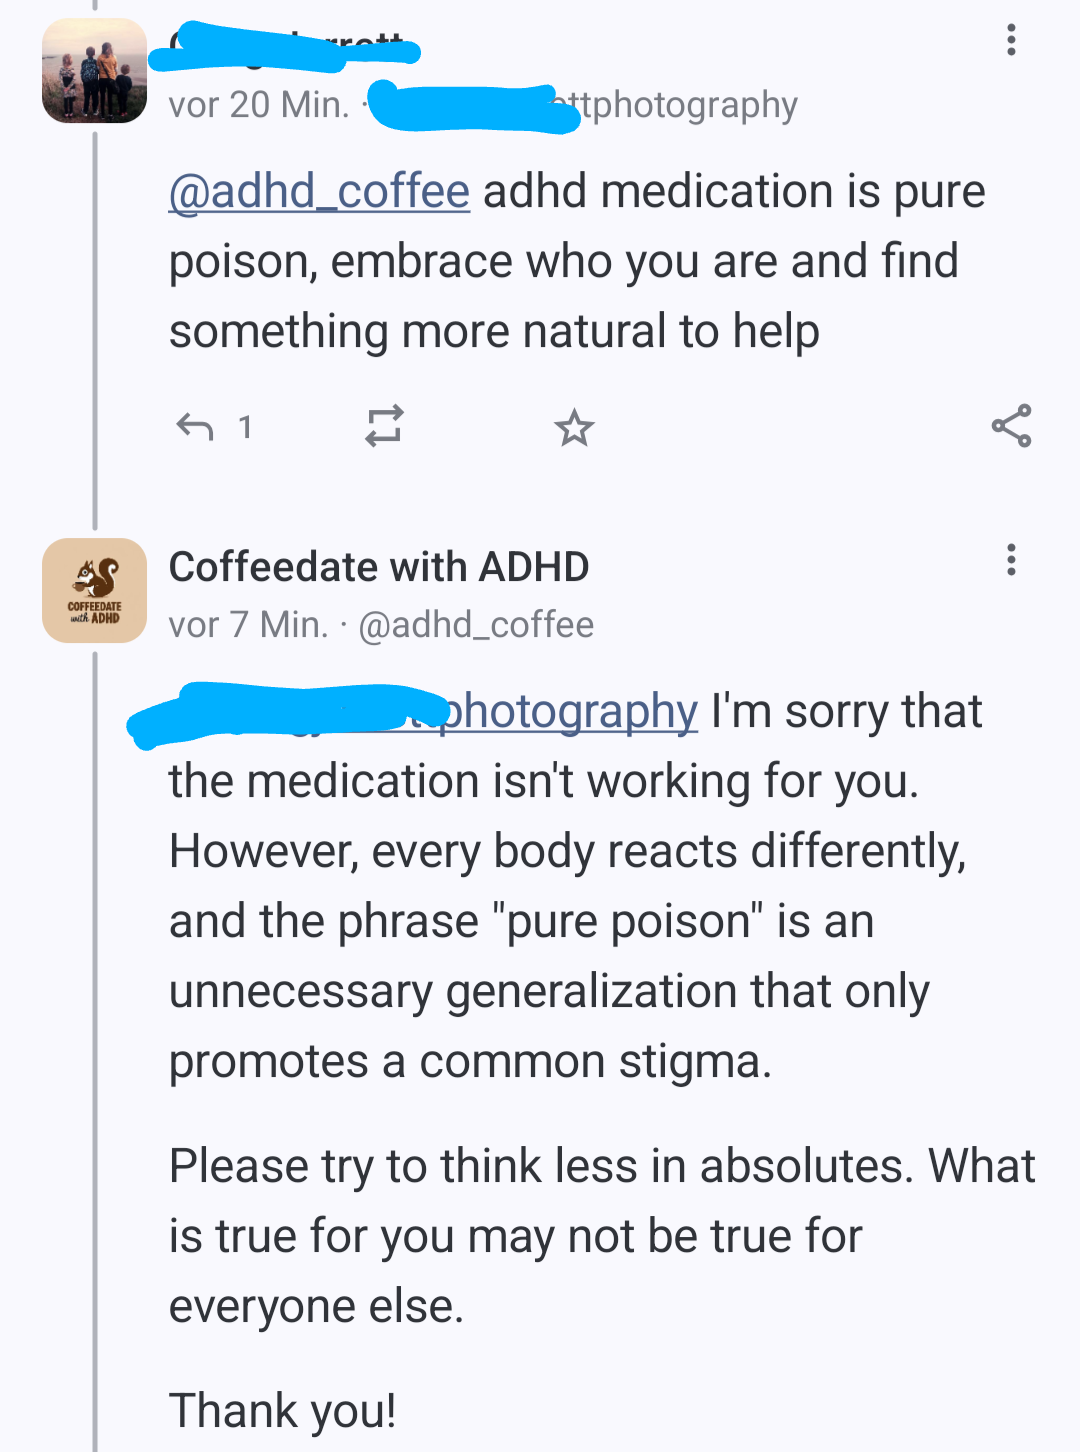Open more options for Coffeedate with ADHD post
Viewport: 1080px width, 1452px height.
point(1011,560)
